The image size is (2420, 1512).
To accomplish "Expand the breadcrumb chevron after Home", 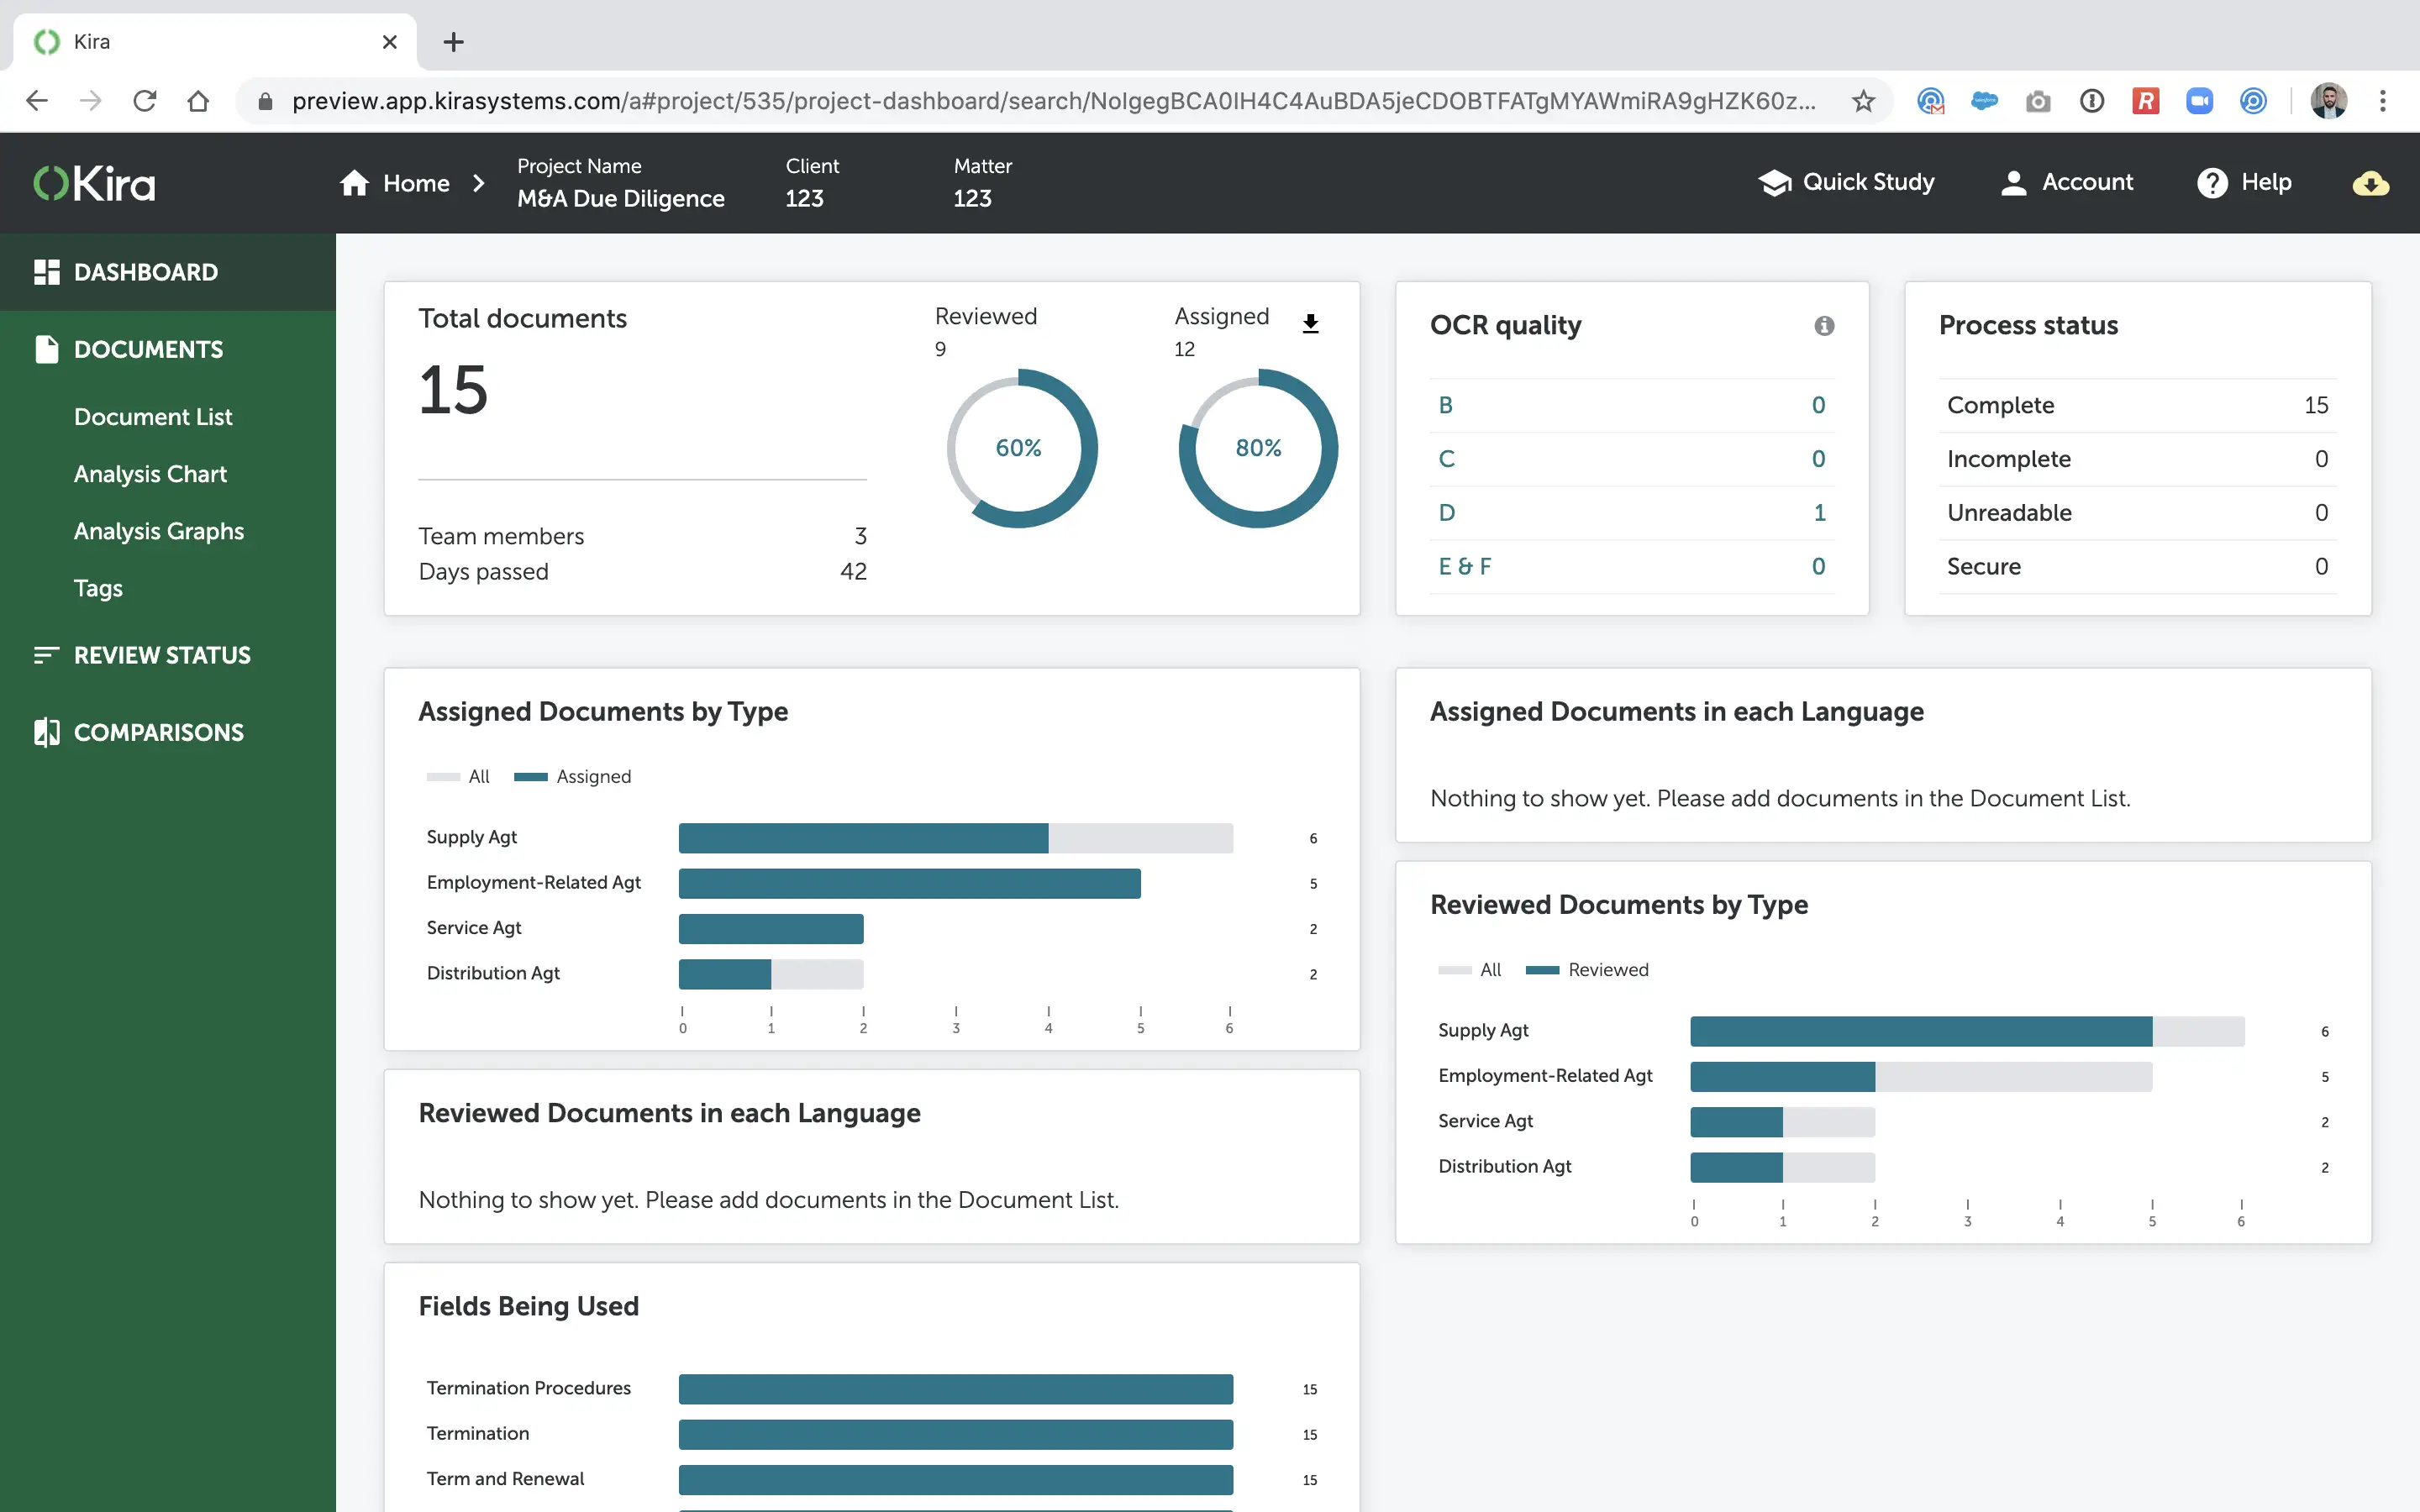I will [479, 183].
